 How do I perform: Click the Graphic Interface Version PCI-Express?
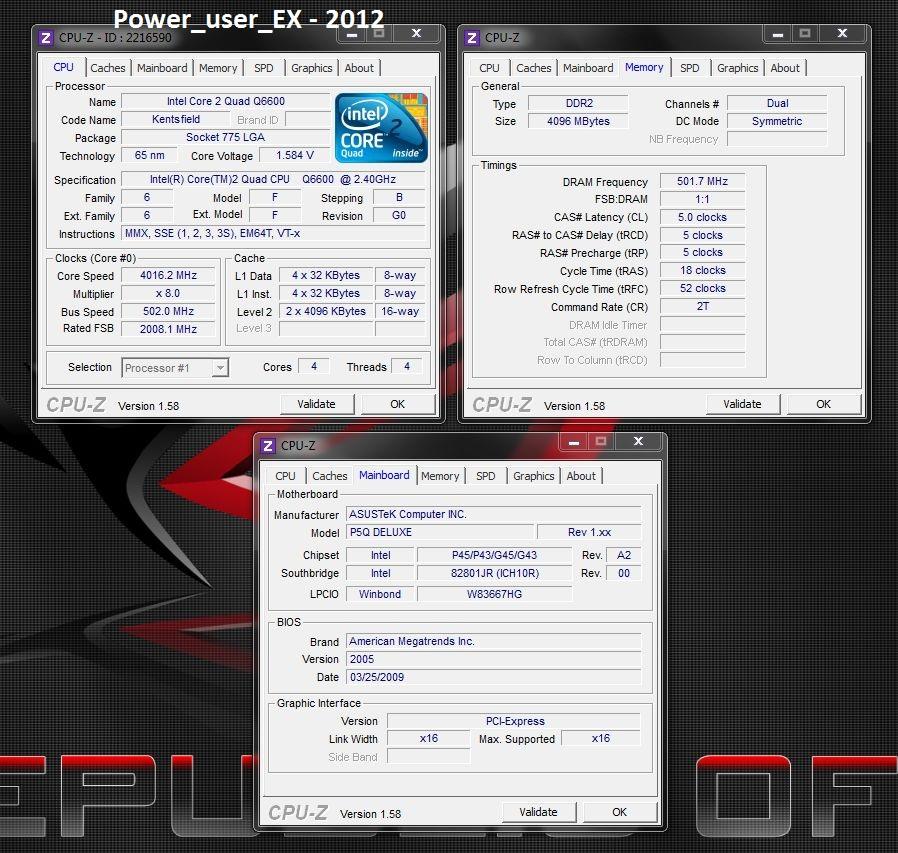pyautogui.click(x=514, y=721)
